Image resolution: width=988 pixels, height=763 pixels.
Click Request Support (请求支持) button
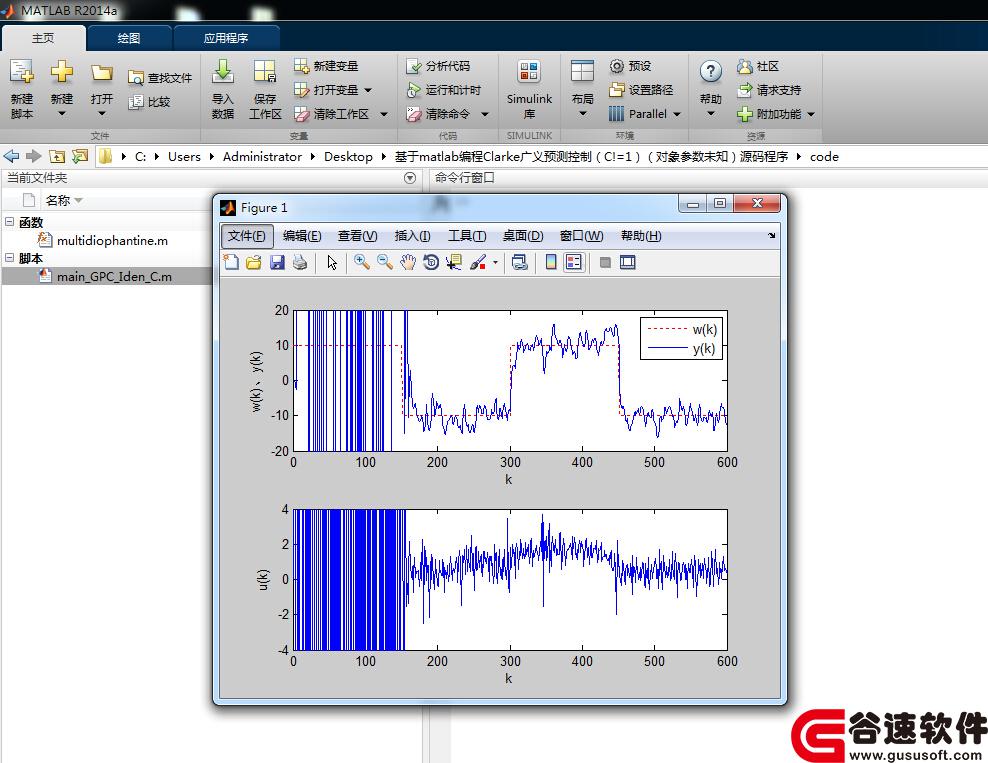(769, 89)
